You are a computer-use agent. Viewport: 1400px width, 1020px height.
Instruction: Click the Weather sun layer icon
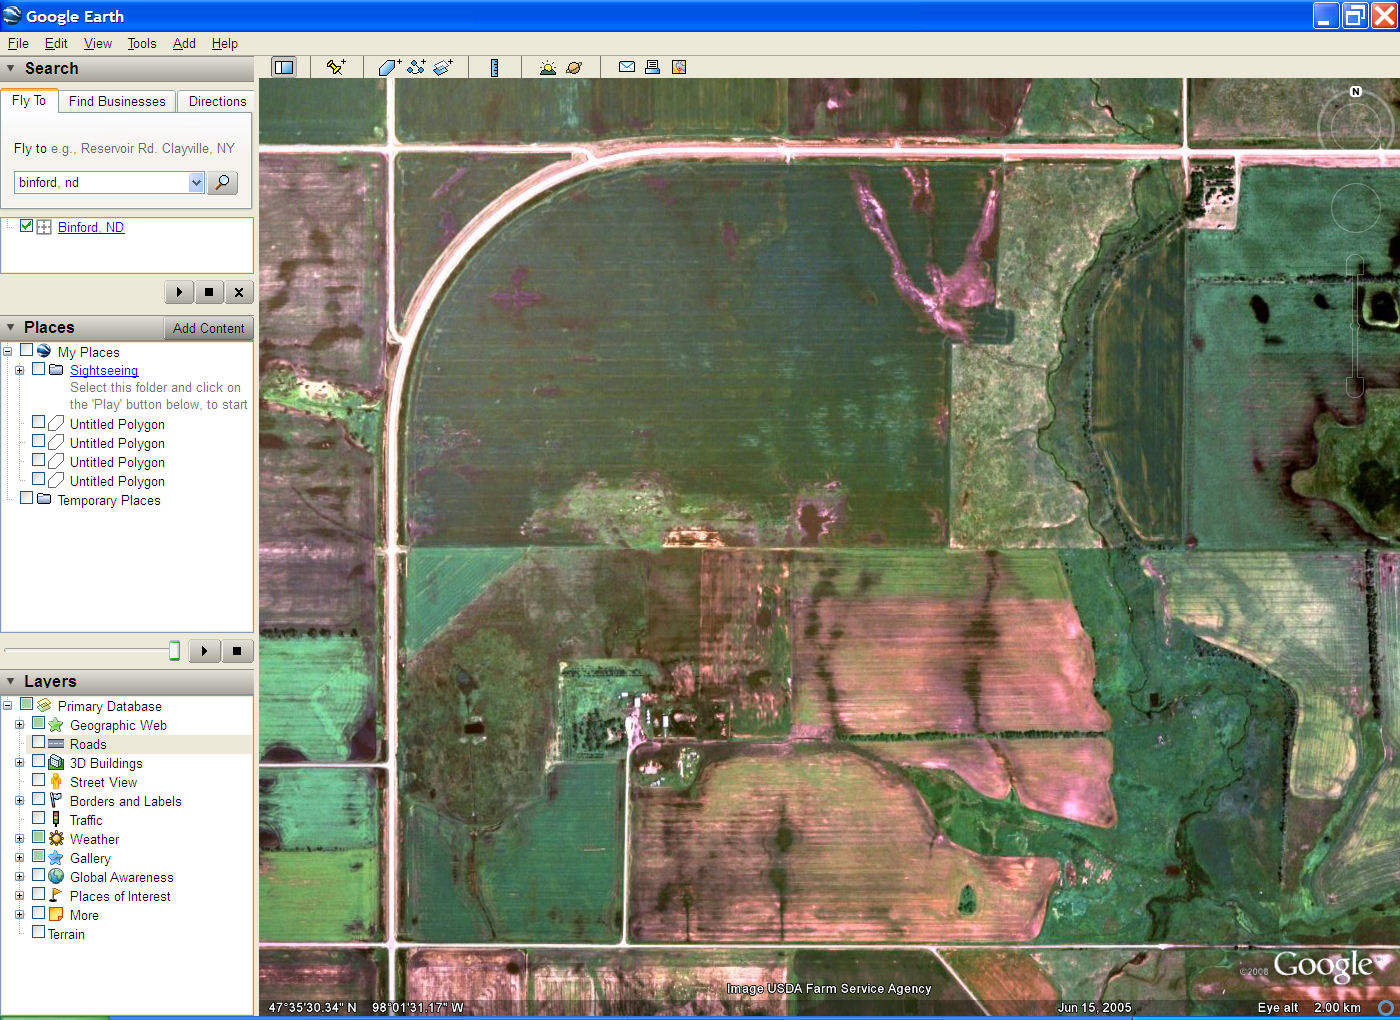click(x=56, y=839)
